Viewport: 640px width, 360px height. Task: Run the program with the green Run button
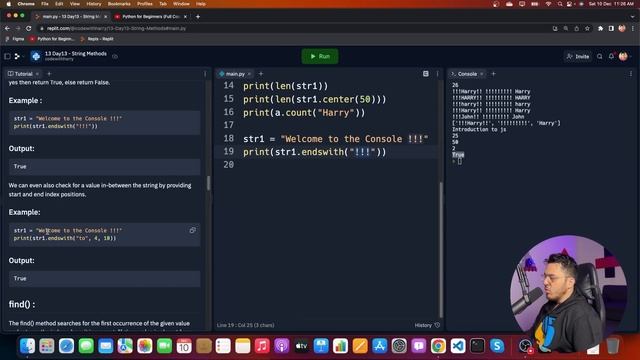320,56
